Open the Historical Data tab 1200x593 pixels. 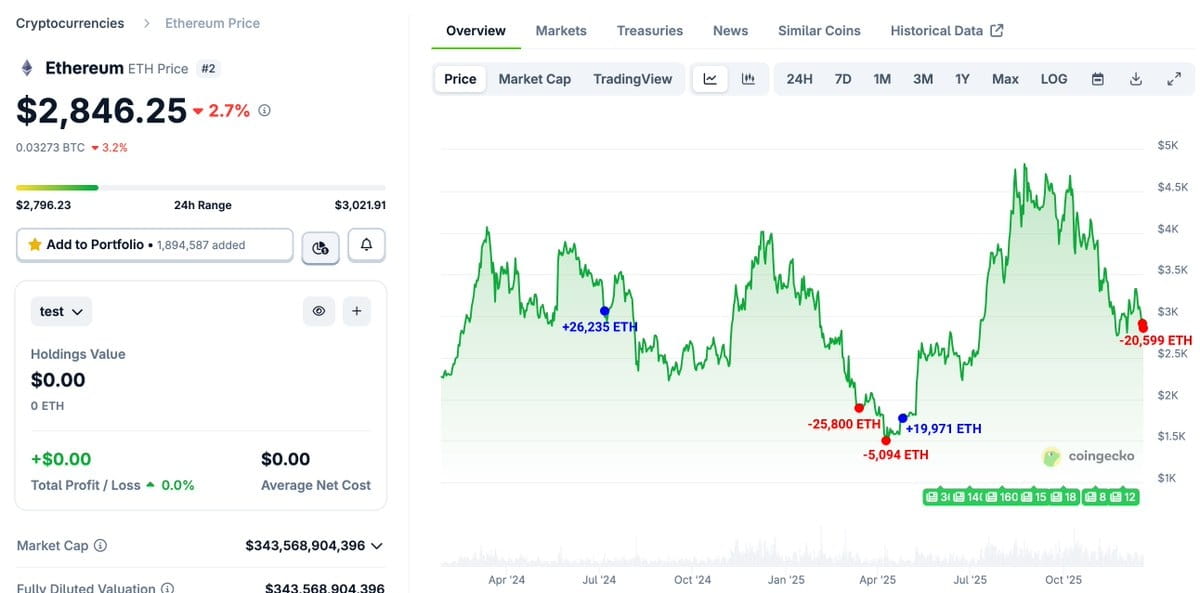946,31
